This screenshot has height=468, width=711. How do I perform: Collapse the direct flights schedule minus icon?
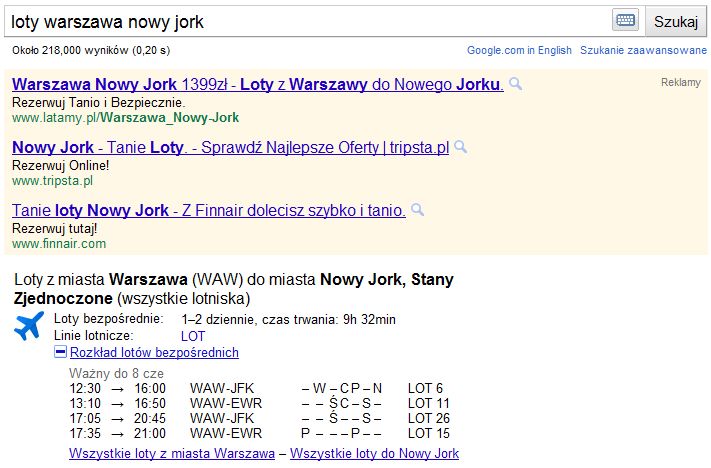[x=60, y=353]
